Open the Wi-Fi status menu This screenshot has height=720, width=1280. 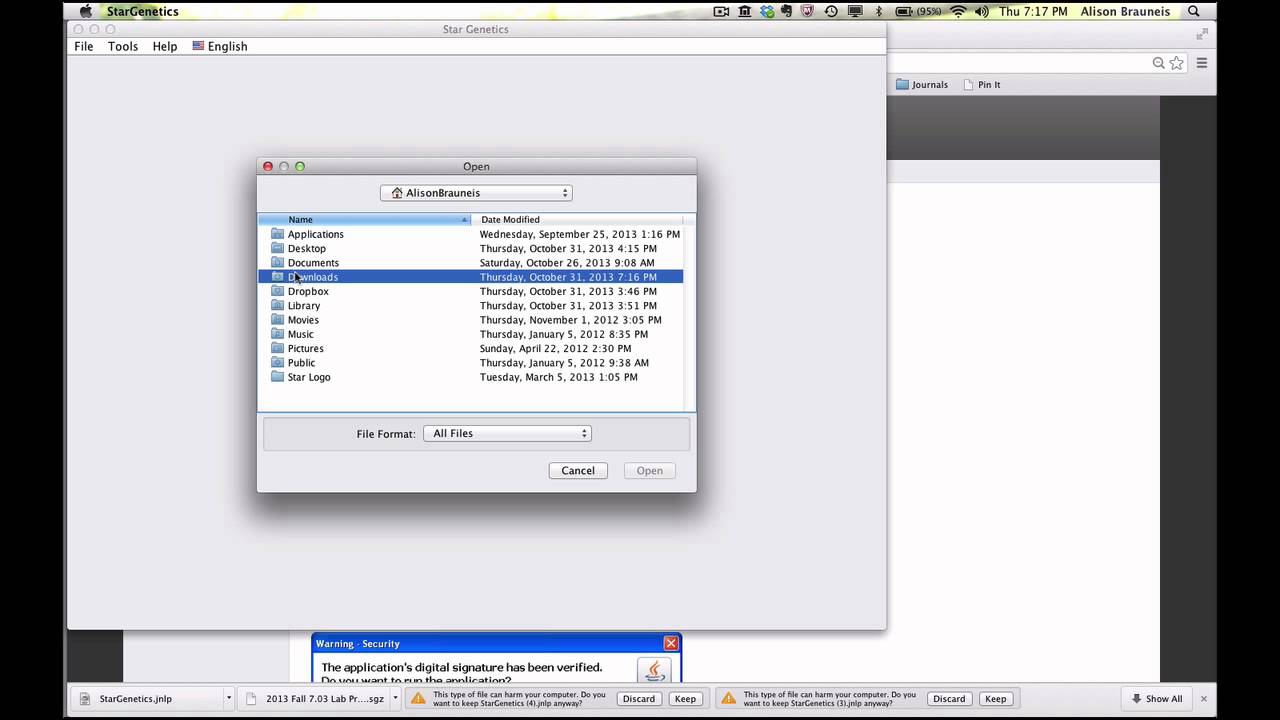[x=958, y=12]
